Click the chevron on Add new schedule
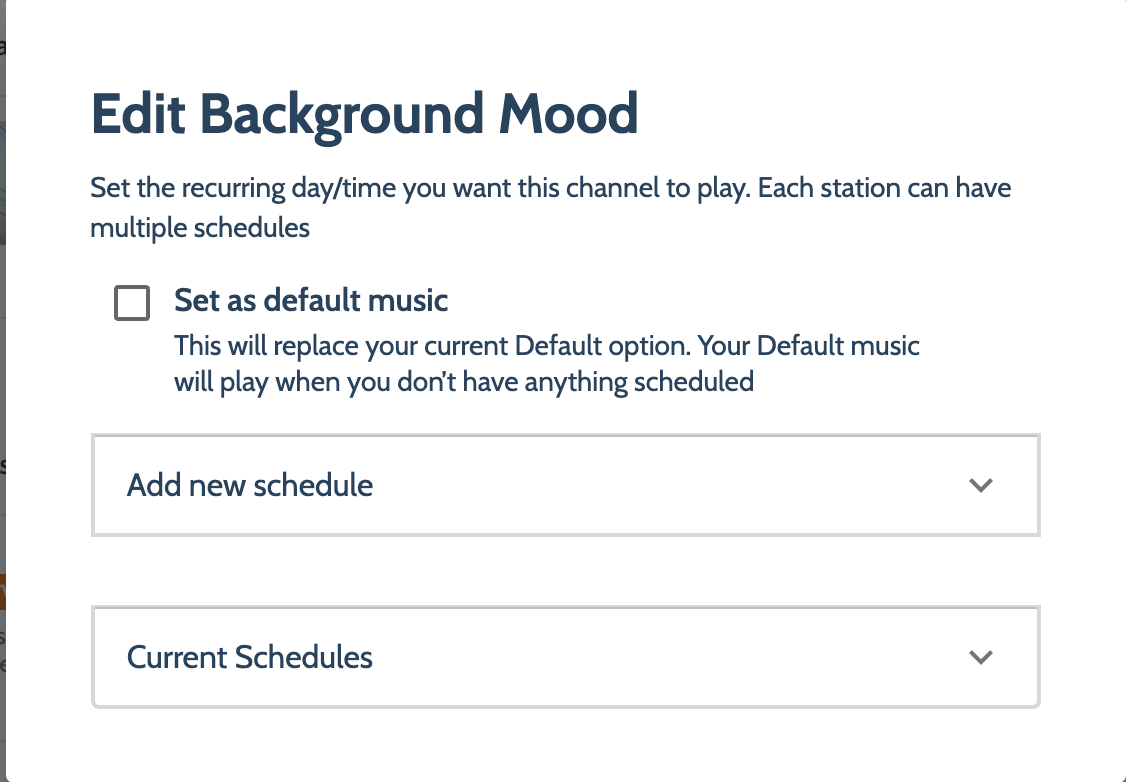The width and height of the screenshot is (1126, 782). (x=980, y=485)
